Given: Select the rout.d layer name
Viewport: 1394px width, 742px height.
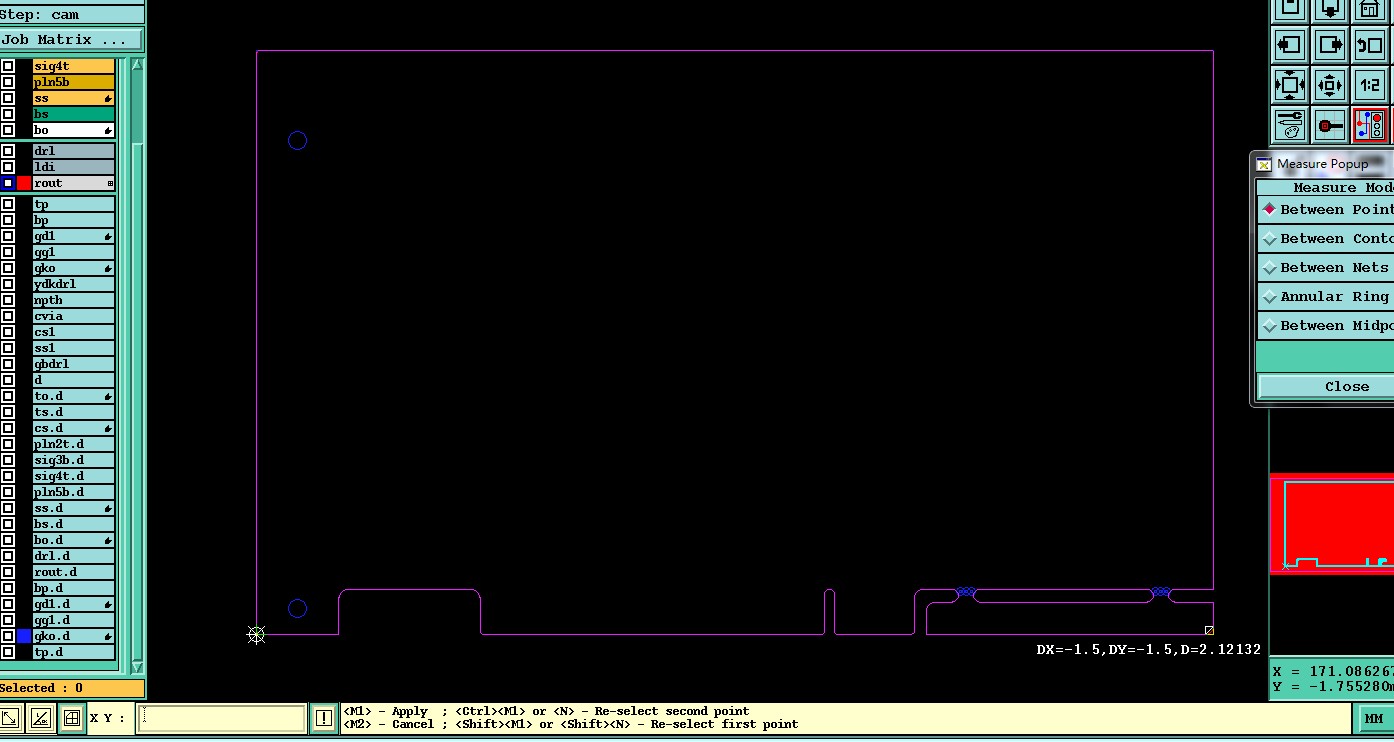Looking at the screenshot, I should pos(74,572).
